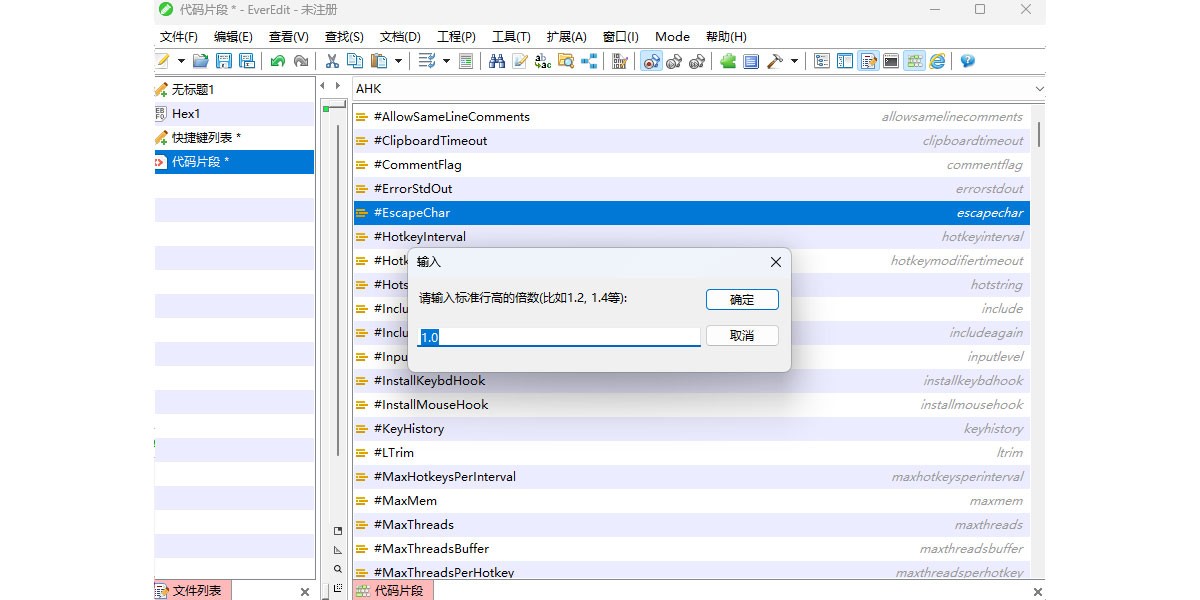Click the Open file folder icon
Image resolution: width=1200 pixels, height=600 pixels.
coord(201,61)
